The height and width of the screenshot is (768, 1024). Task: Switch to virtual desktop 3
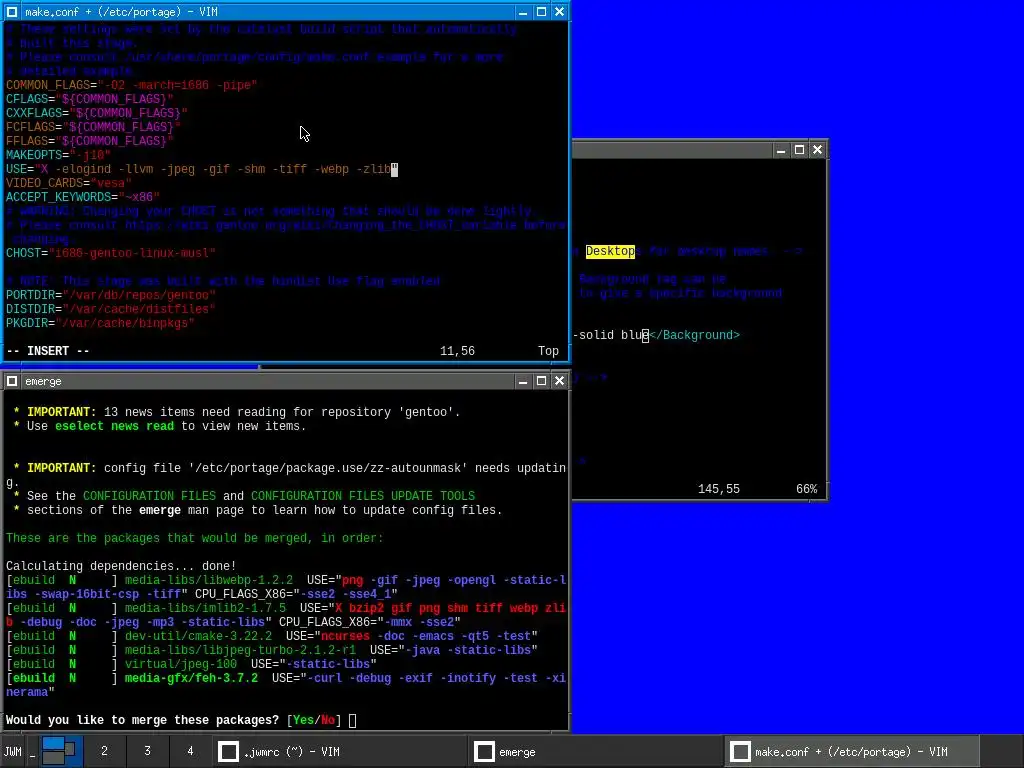tap(148, 751)
